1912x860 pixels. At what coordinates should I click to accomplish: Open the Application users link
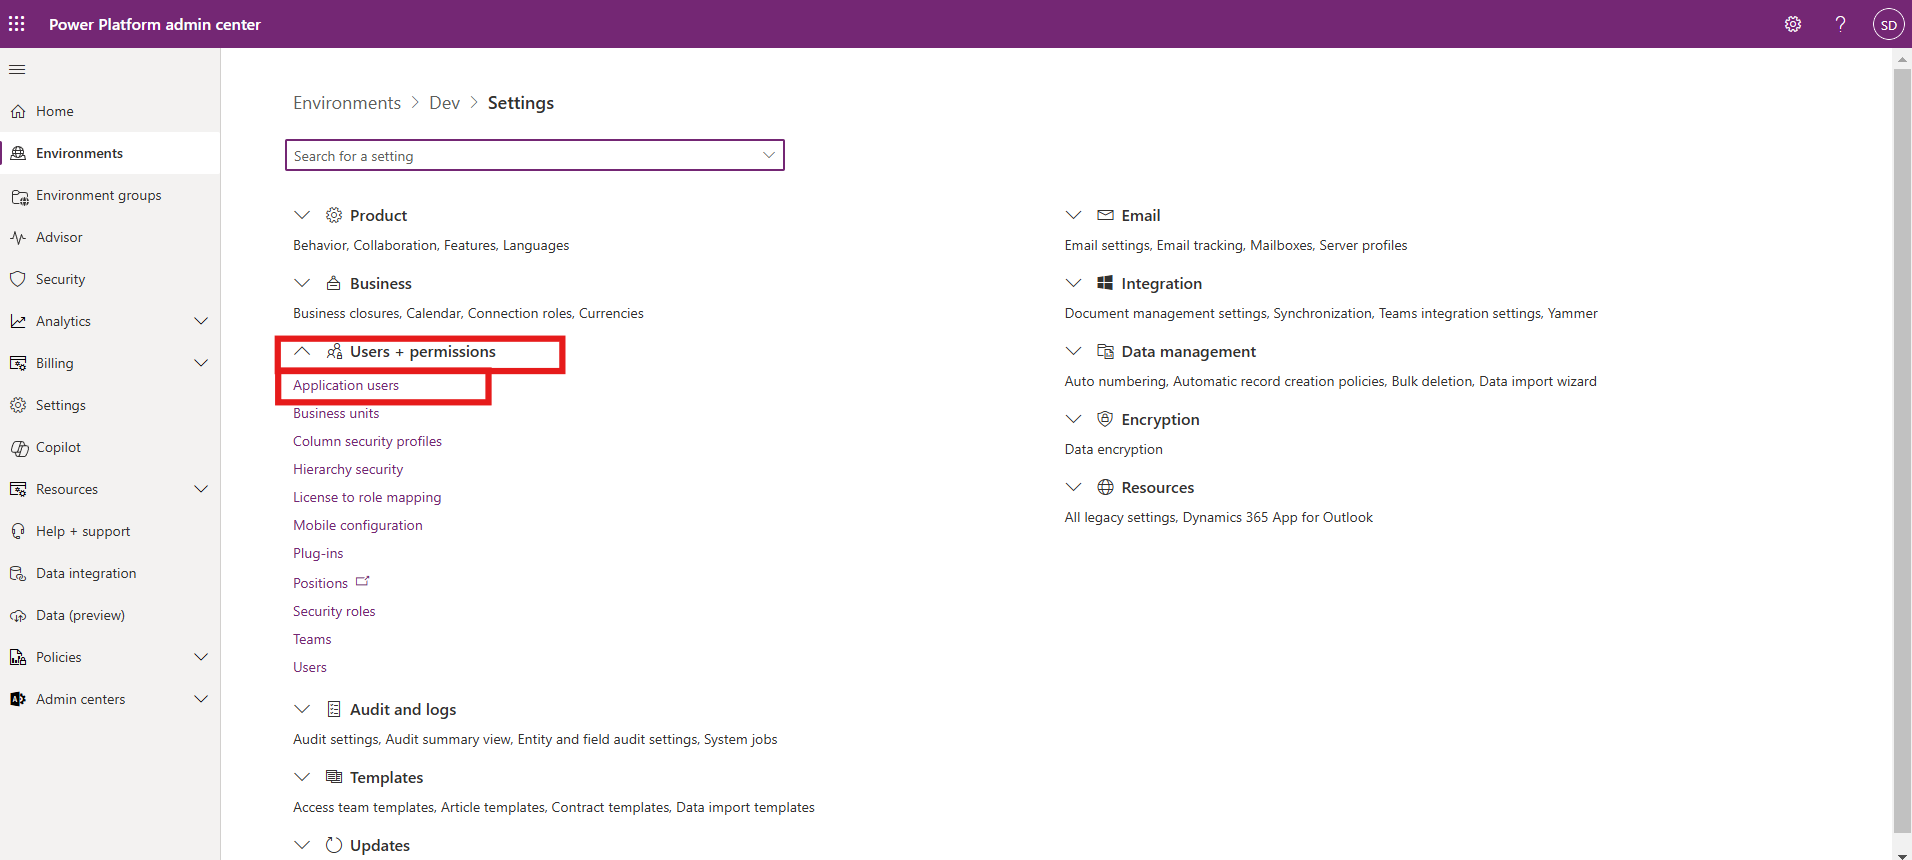[346, 386]
